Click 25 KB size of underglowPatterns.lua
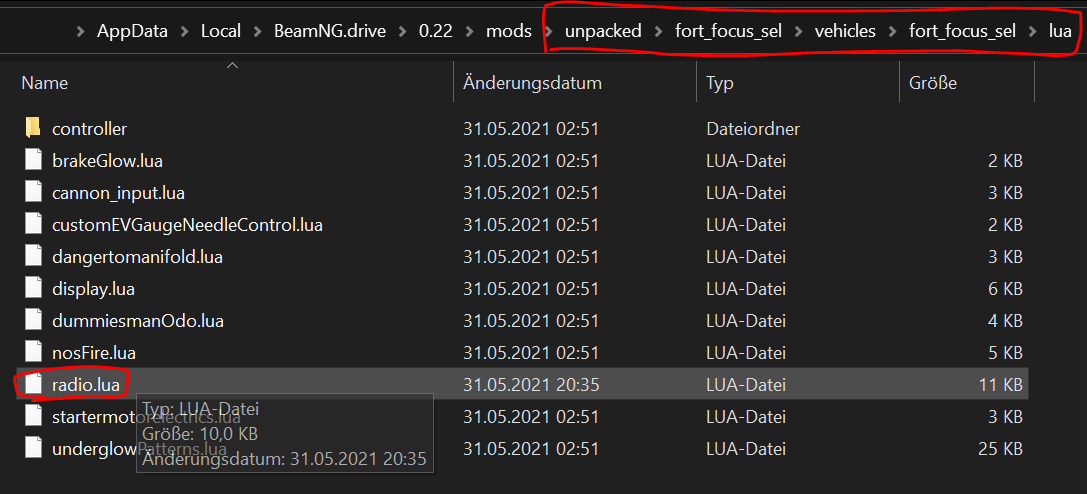1087x494 pixels. click(1000, 448)
